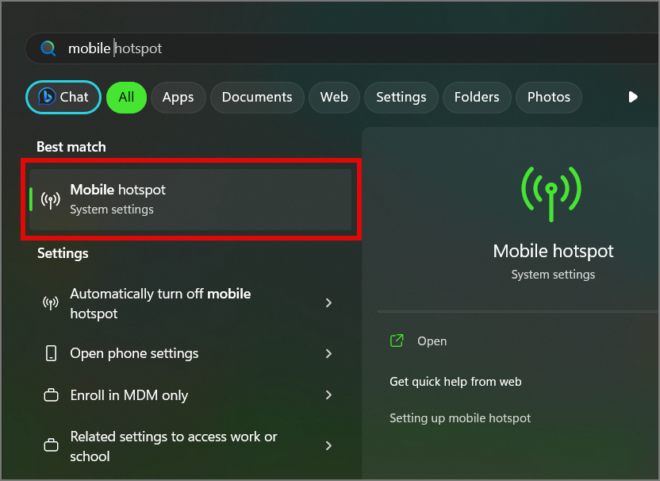The image size is (660, 481).
Task: Click the Mobile hotspot title in preview pane
Action: (x=553, y=251)
